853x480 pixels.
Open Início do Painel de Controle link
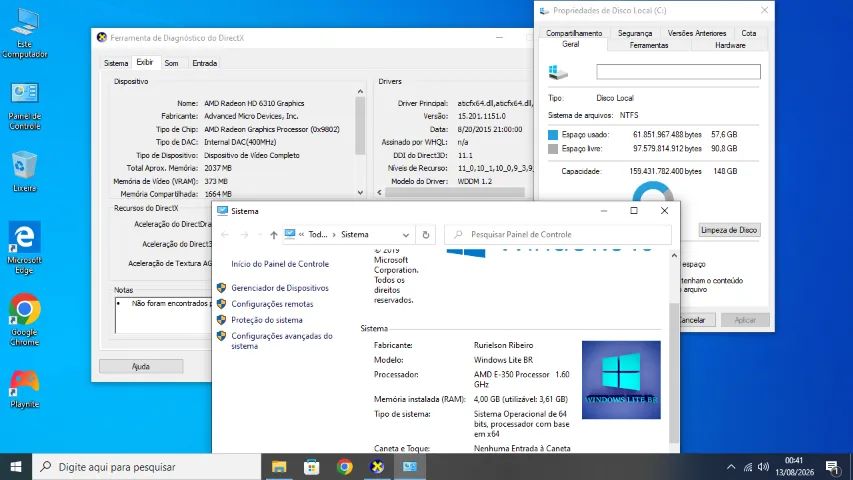point(280,264)
